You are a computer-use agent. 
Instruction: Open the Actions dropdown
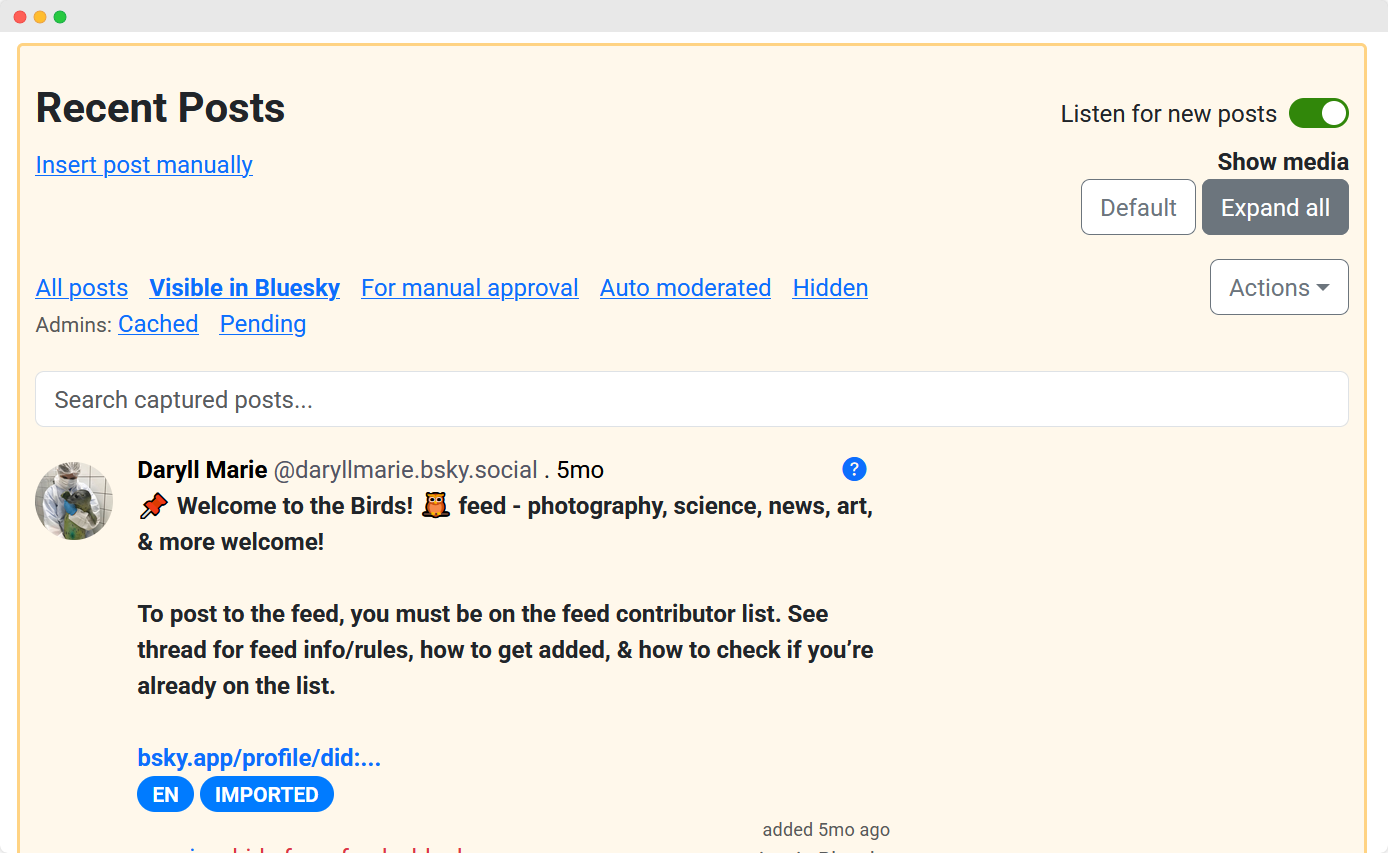click(1279, 287)
